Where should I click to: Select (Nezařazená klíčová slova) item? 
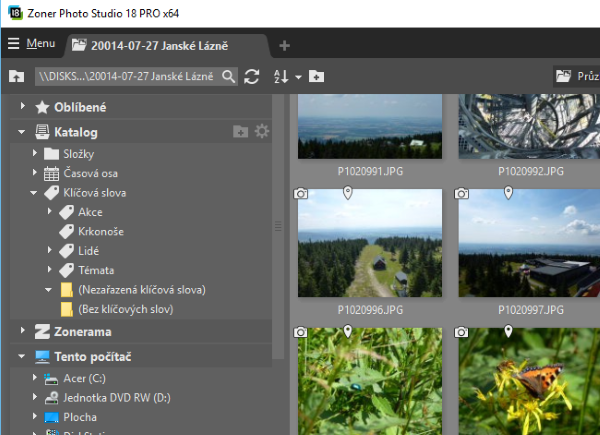click(x=142, y=290)
